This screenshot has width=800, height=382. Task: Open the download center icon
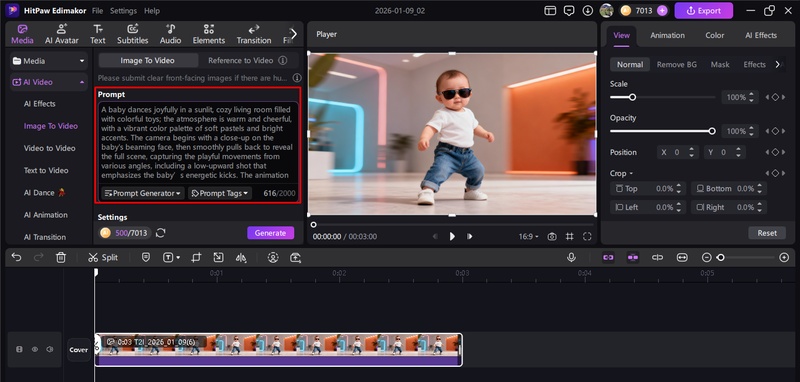coord(588,11)
